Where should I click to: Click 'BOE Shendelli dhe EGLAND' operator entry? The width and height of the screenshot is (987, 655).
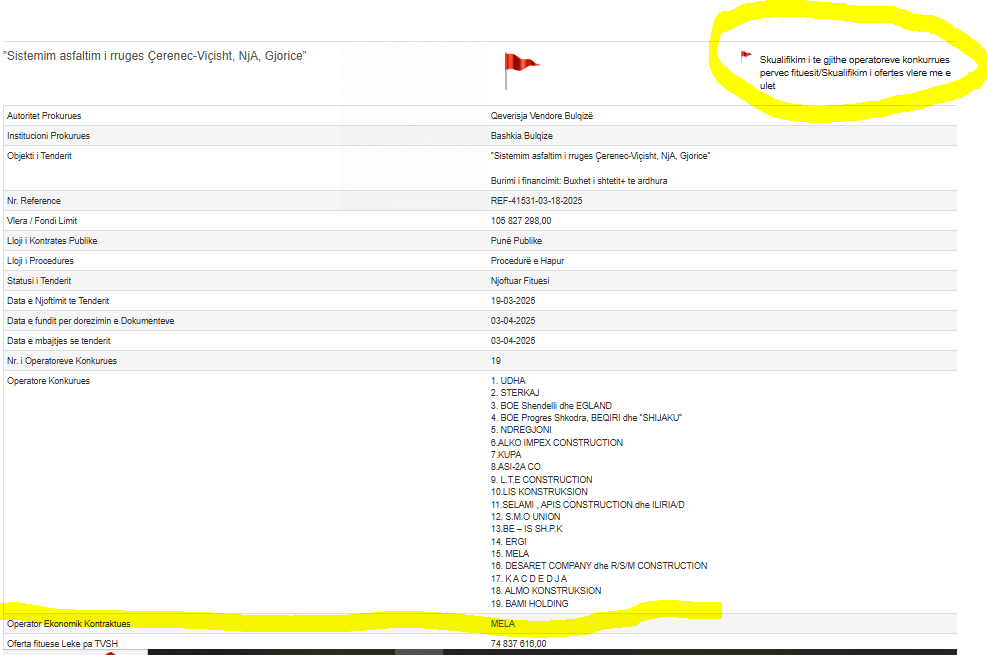click(551, 406)
